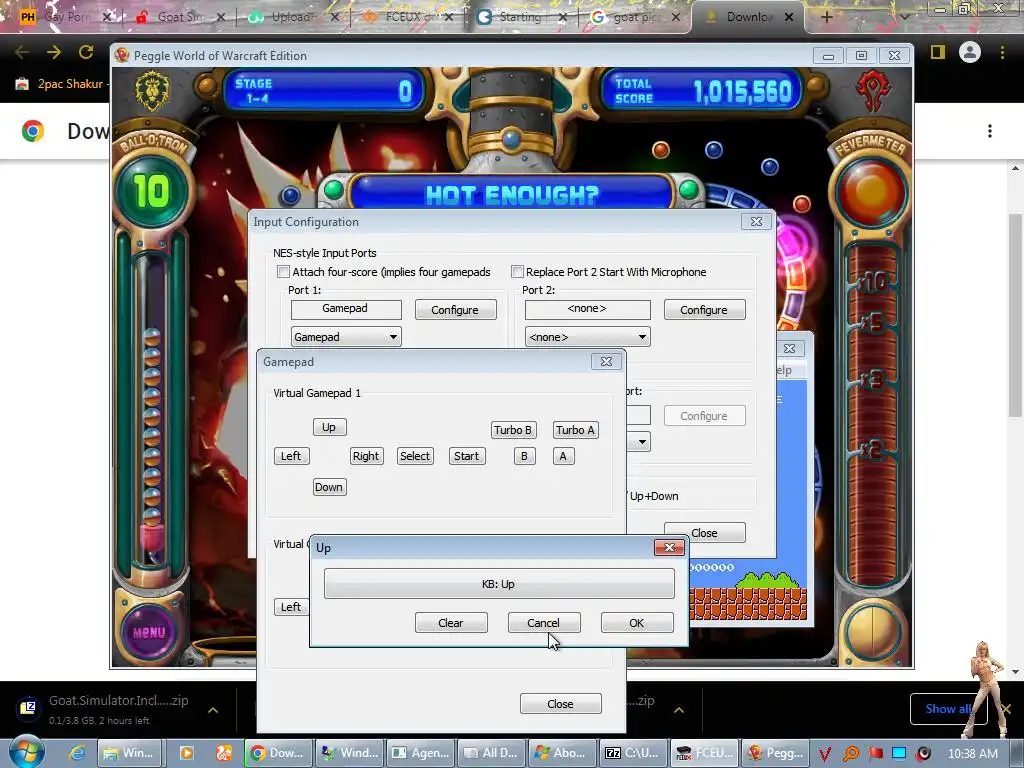This screenshot has height=768, width=1024.
Task: Configure the Select button mapping
Action: [415, 456]
